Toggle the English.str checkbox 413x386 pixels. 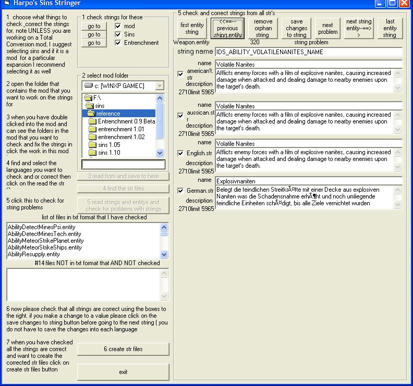[180, 153]
